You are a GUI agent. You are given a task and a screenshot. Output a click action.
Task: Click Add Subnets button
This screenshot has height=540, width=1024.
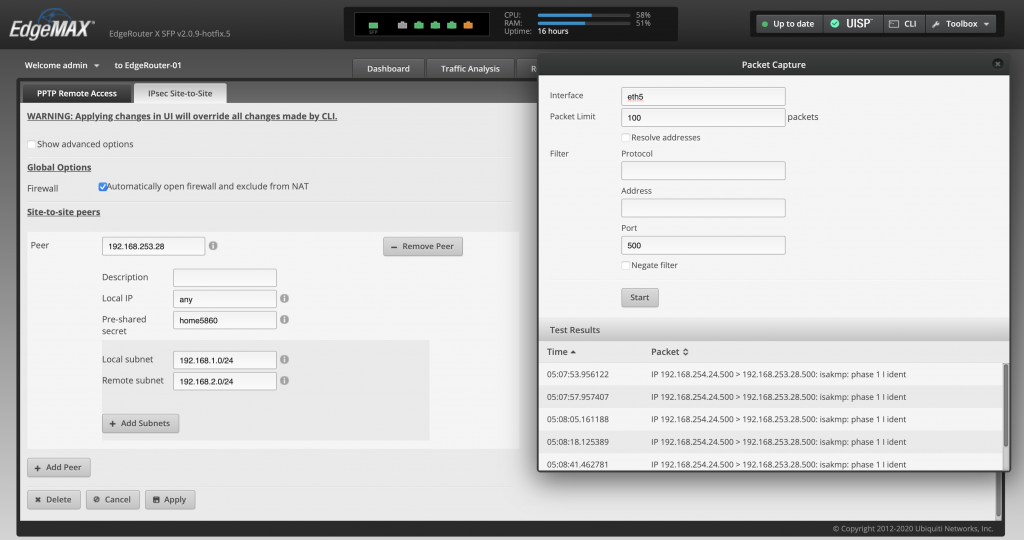(140, 423)
